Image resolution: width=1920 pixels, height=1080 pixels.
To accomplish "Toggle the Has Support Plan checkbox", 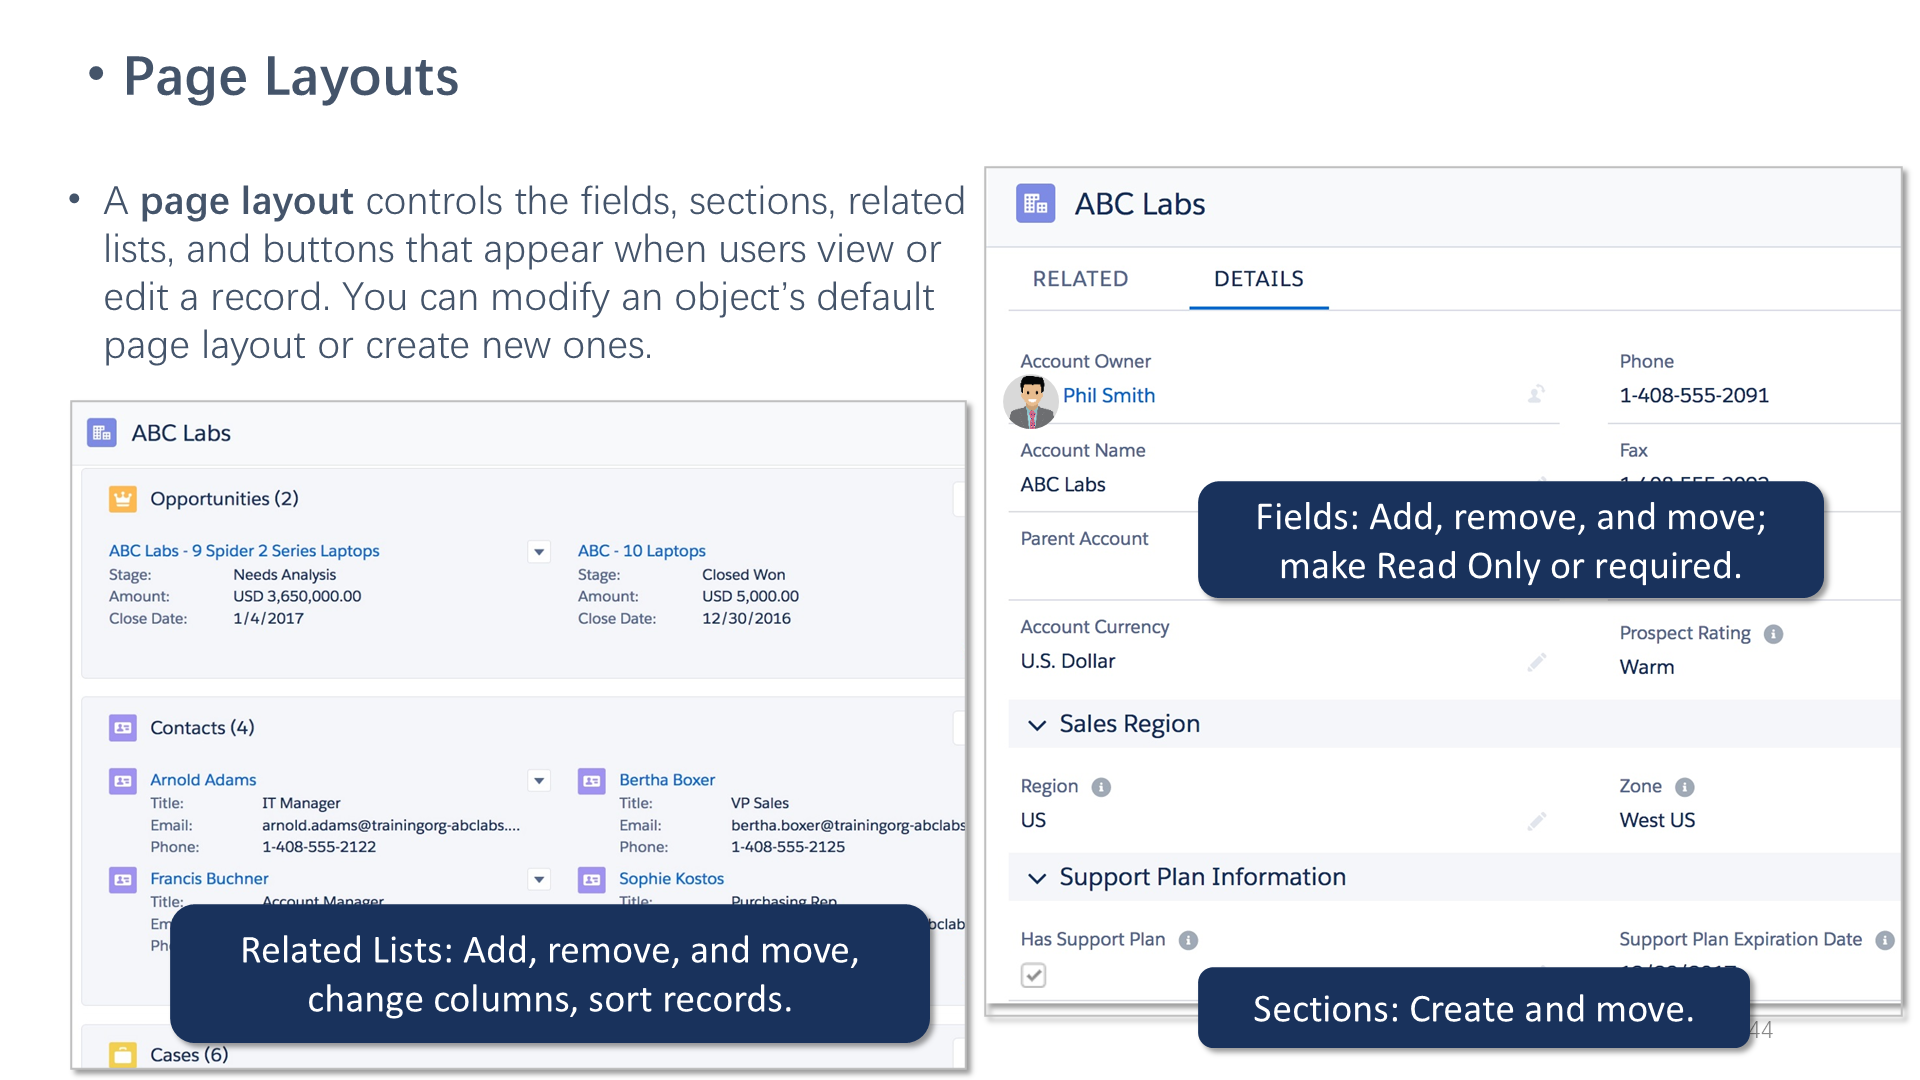I will click(x=1033, y=975).
